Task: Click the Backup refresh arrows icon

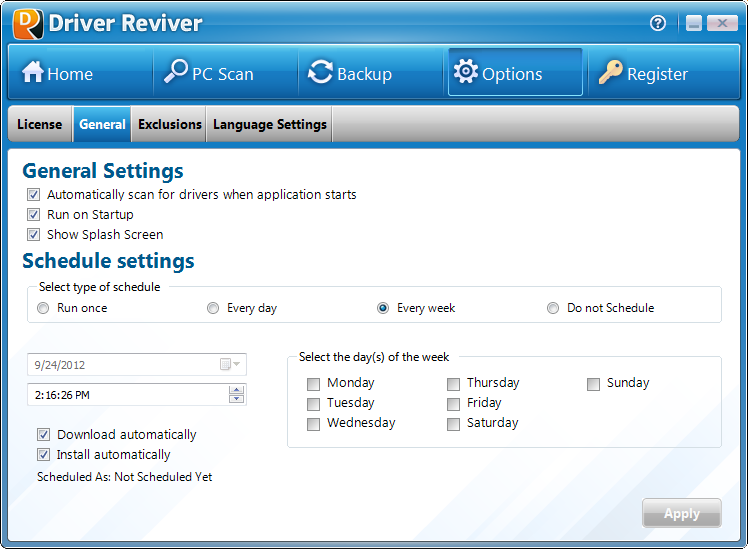Action: click(320, 72)
